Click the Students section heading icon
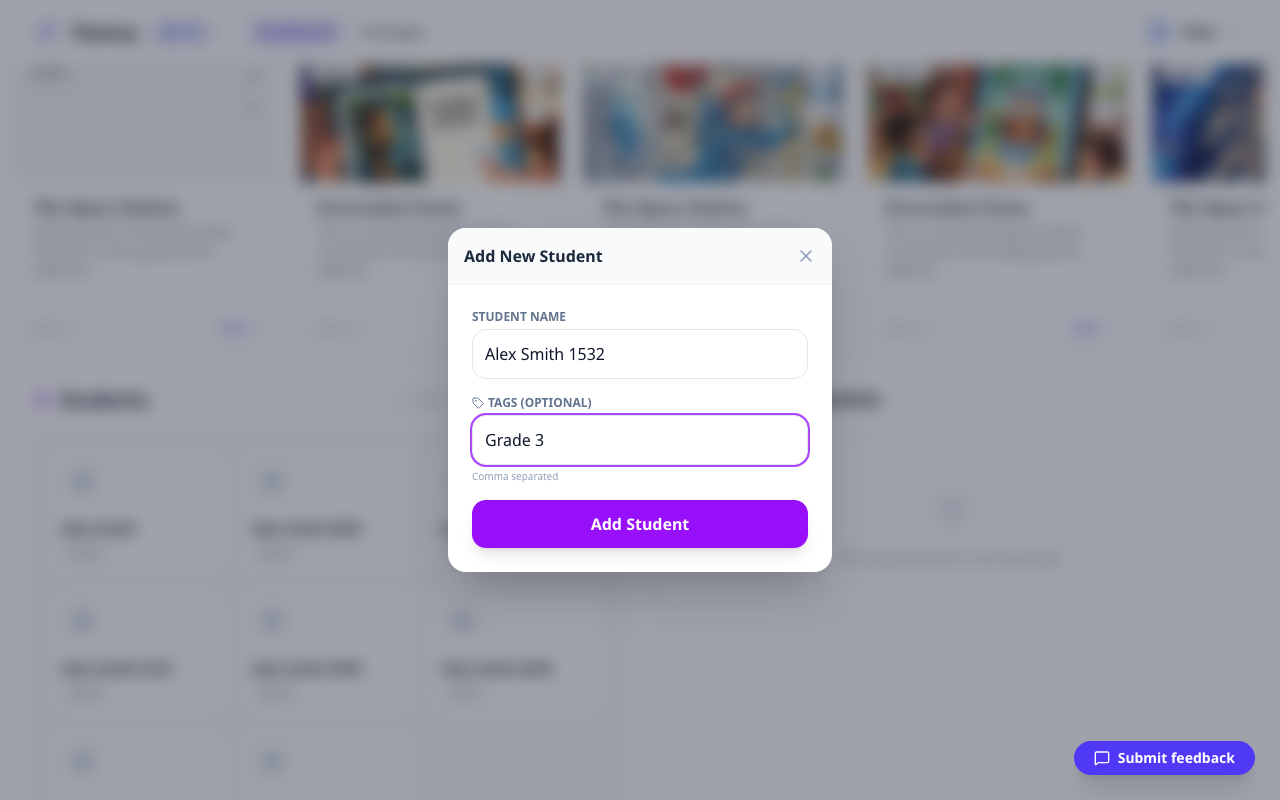This screenshot has width=1280, height=800. coord(44,399)
